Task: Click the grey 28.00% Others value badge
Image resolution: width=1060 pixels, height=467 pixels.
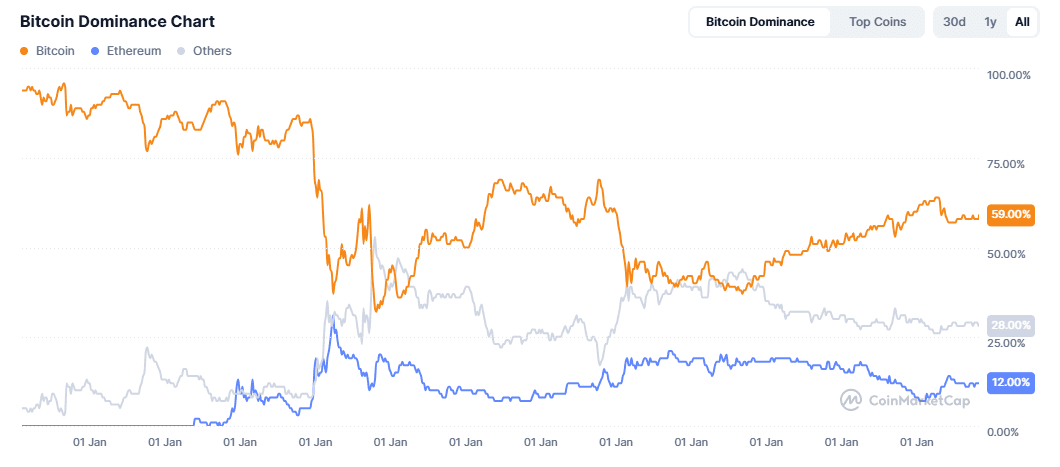Action: [x=1010, y=325]
